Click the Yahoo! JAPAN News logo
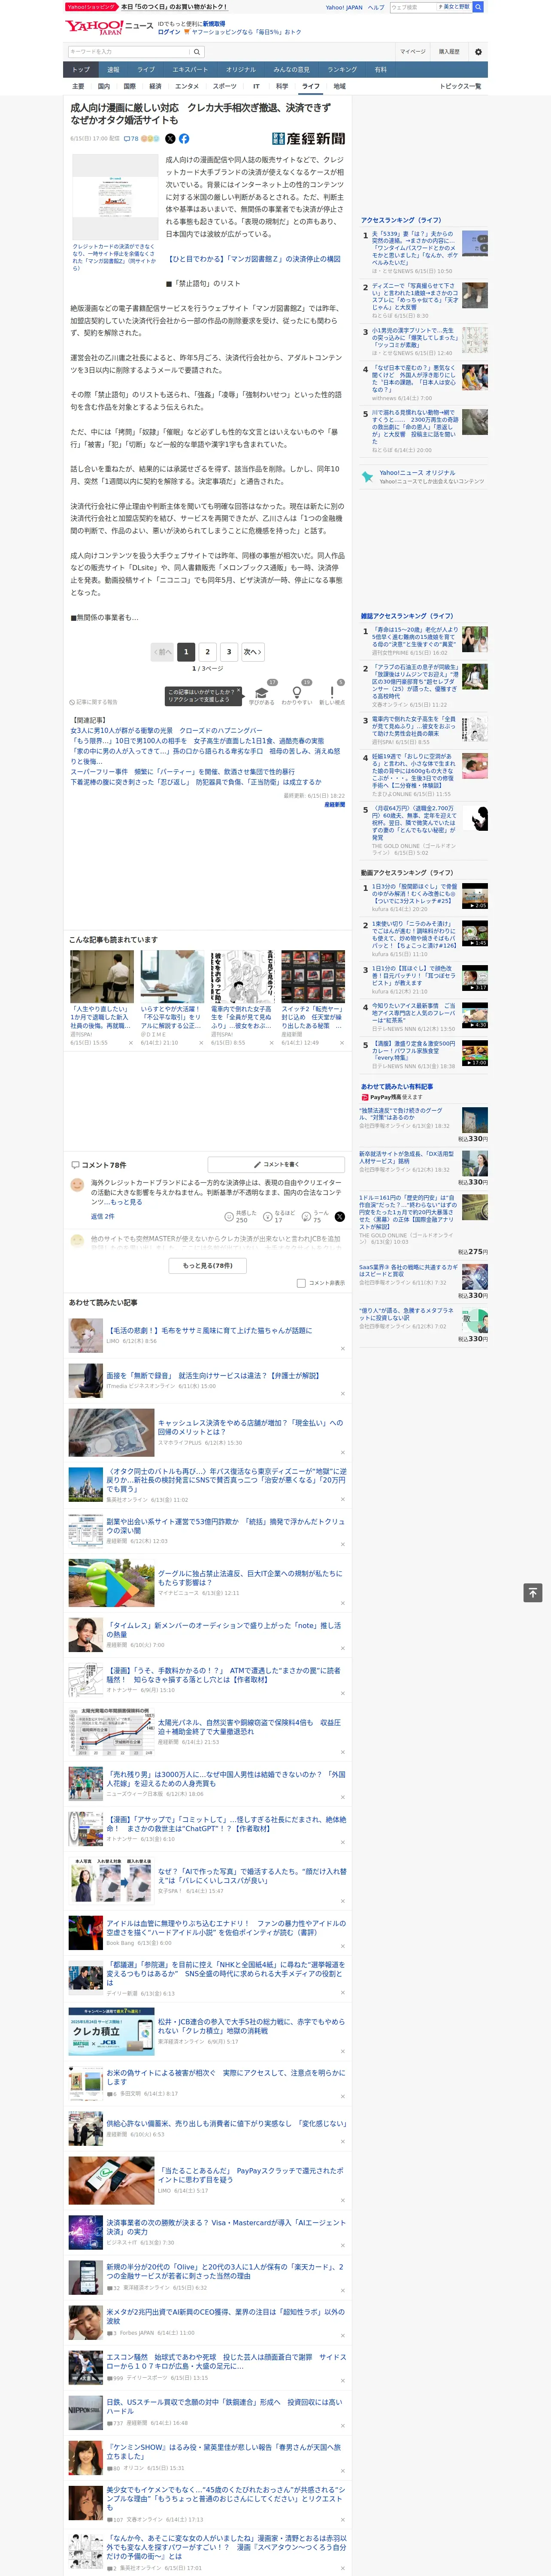The height and width of the screenshot is (2576, 551). (x=110, y=27)
